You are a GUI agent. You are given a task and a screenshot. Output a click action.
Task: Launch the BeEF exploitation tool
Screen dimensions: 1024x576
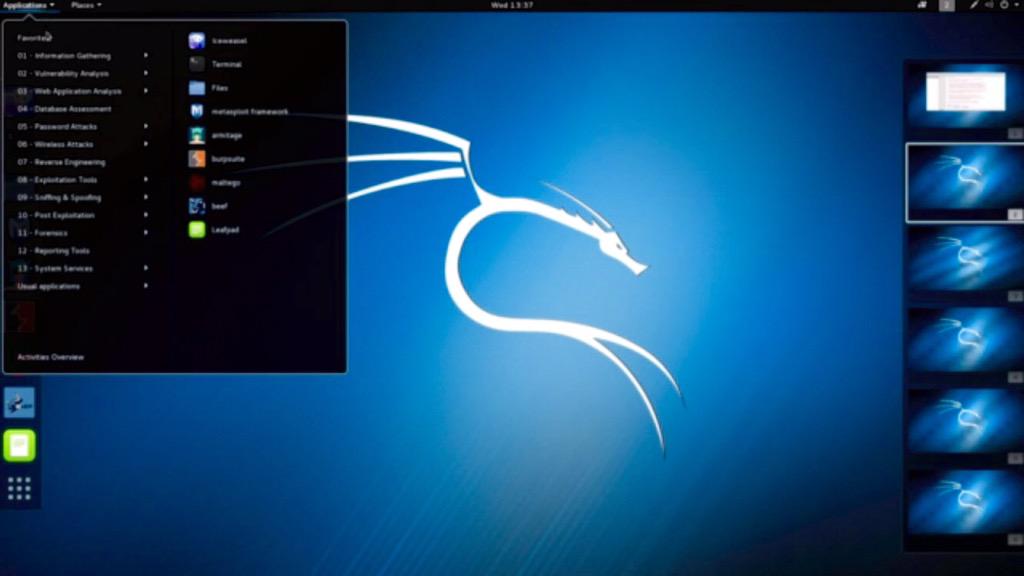coord(216,206)
